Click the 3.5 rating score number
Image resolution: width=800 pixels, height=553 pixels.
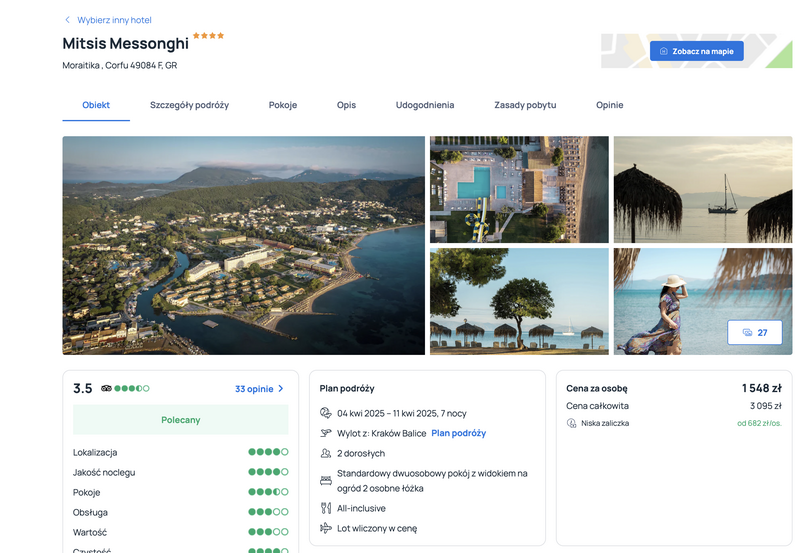83,388
